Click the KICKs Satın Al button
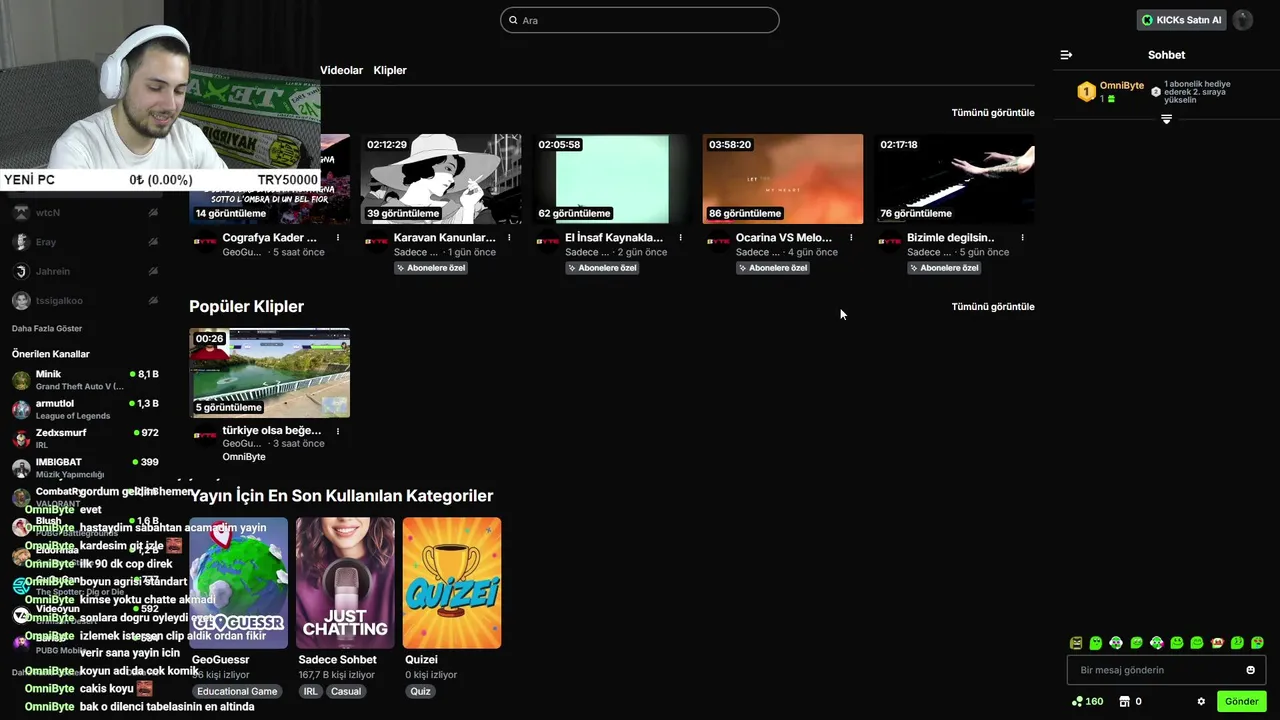1280x720 pixels. (x=1181, y=20)
